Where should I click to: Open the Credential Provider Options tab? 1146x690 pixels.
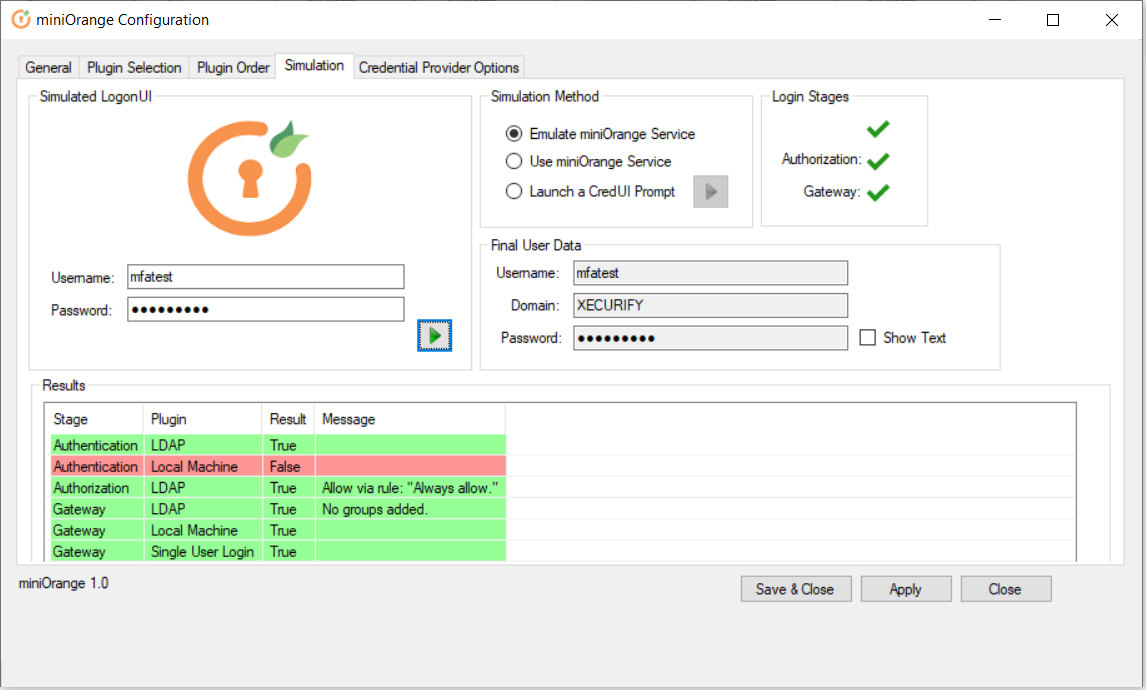[439, 67]
